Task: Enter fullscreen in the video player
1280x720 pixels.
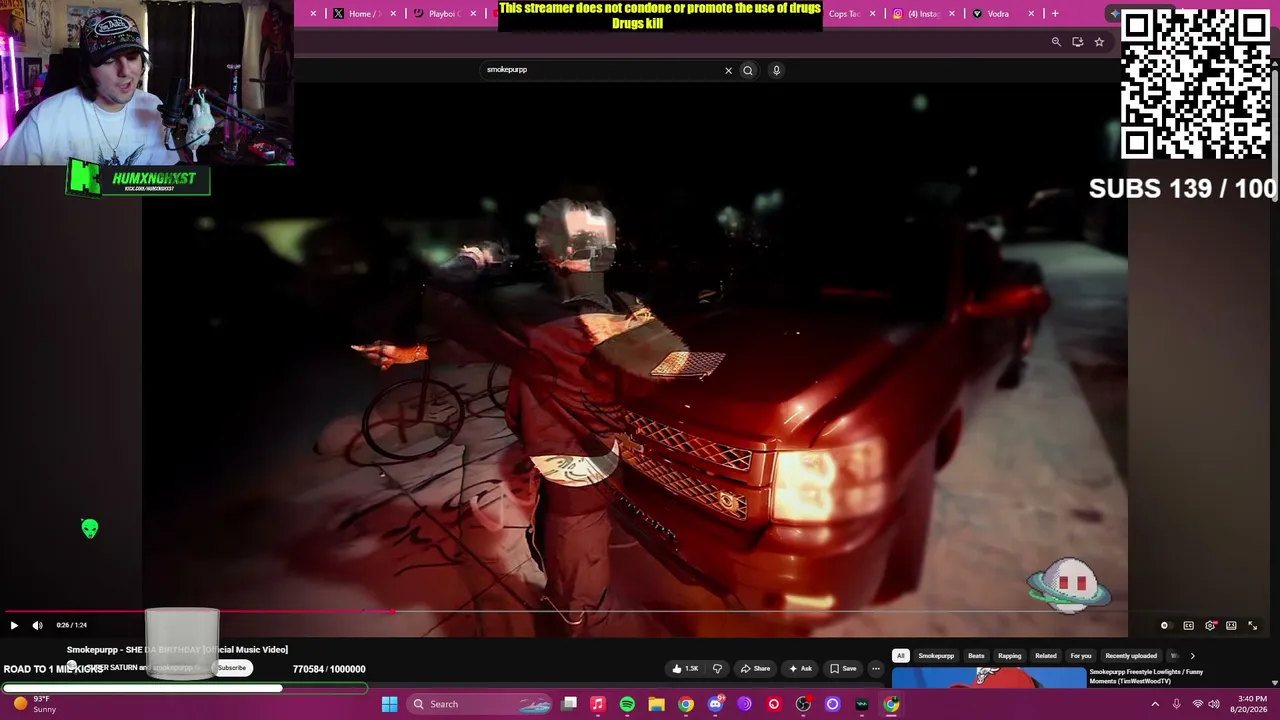Action: (1252, 626)
